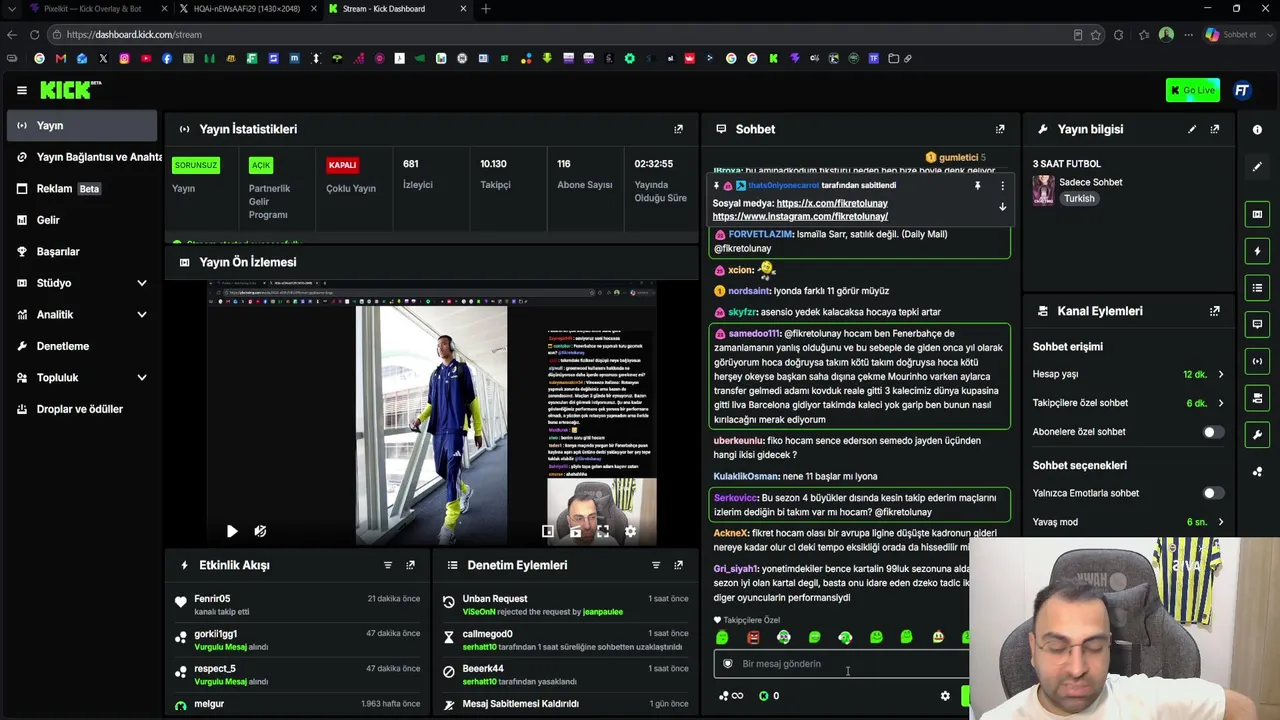Open FT profile avatar menu

1242,90
